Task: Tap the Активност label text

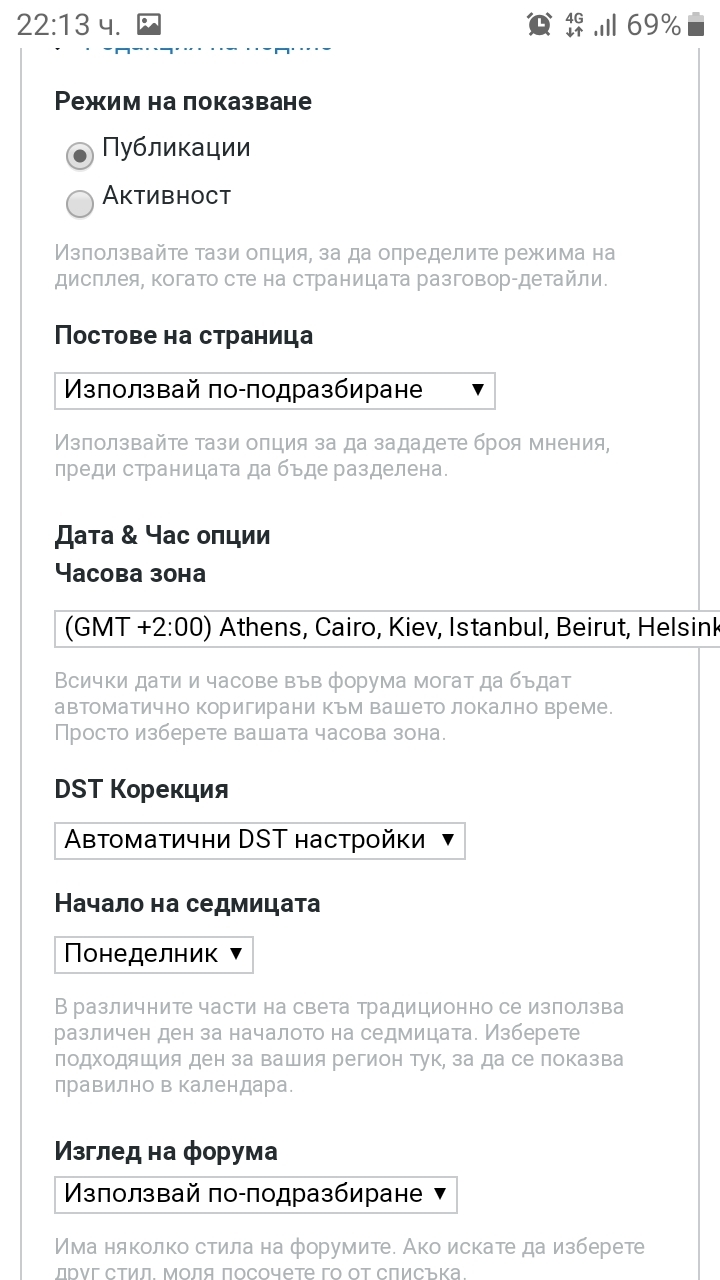Action: 166,196
